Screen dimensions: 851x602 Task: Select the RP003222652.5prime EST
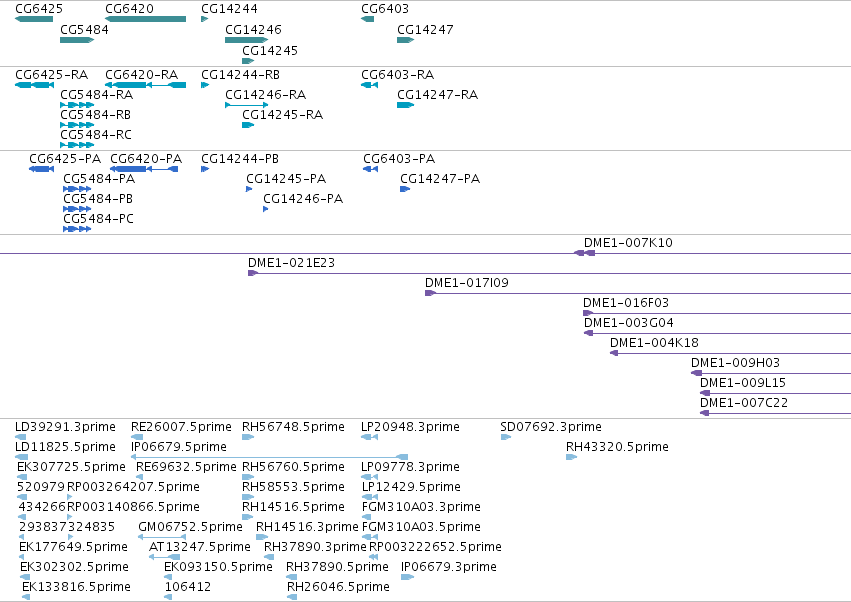click(x=373, y=557)
